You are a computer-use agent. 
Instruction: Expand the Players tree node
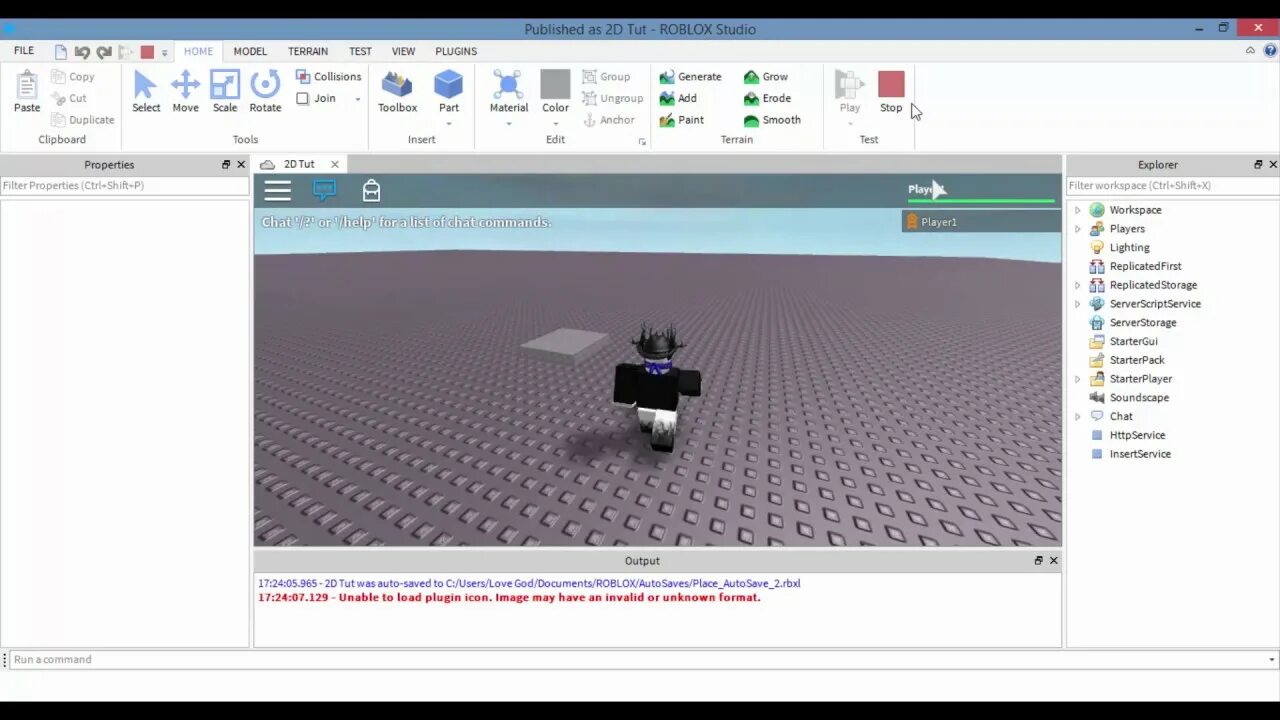[x=1077, y=229]
